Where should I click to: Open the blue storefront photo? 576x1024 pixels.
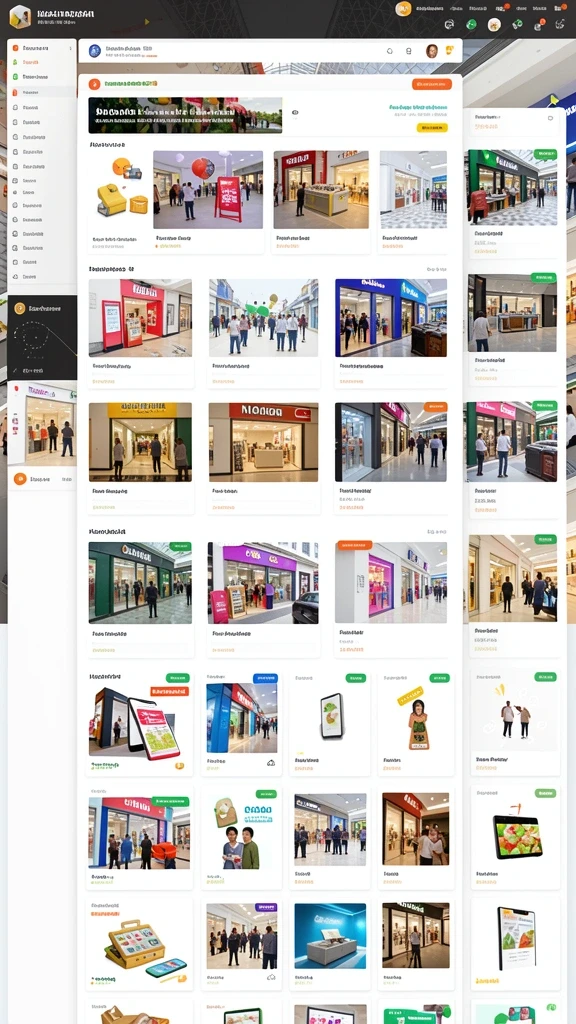(391, 317)
